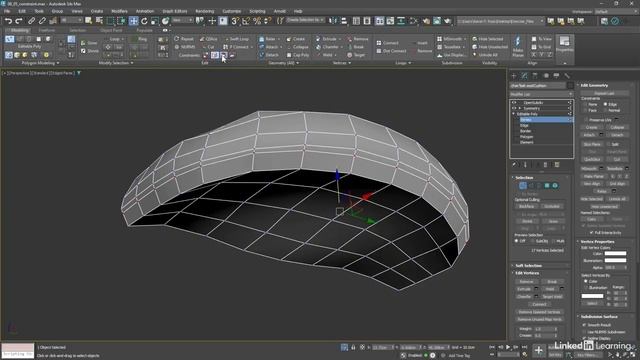640x360 pixels.
Task: Open the Rendering menu
Action: pyautogui.click(x=204, y=11)
